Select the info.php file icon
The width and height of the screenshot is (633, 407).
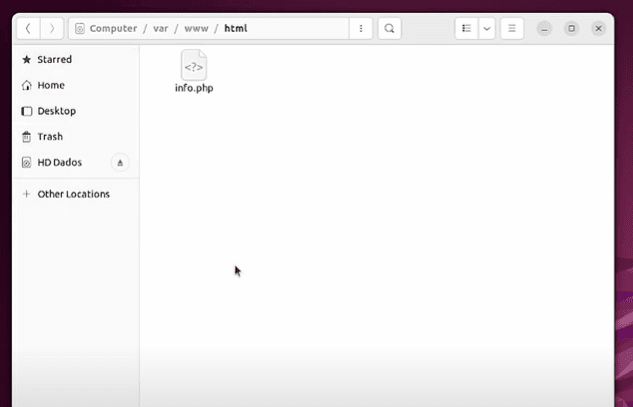(194, 65)
